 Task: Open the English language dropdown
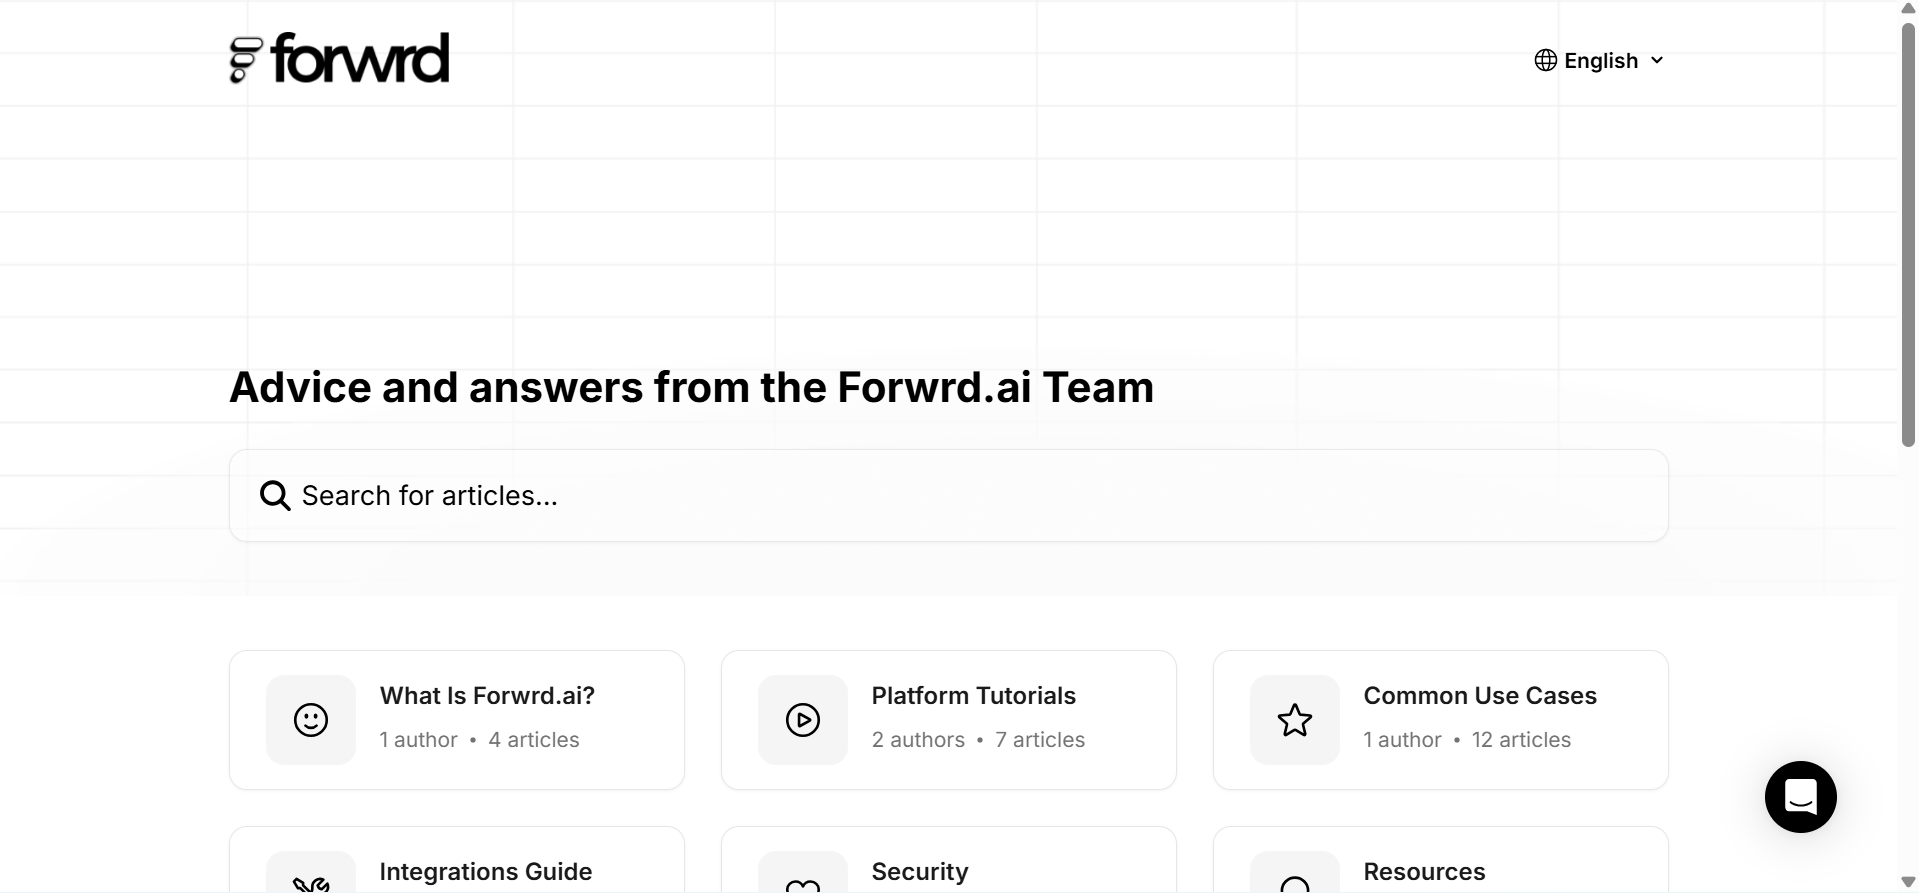pyautogui.click(x=1599, y=60)
